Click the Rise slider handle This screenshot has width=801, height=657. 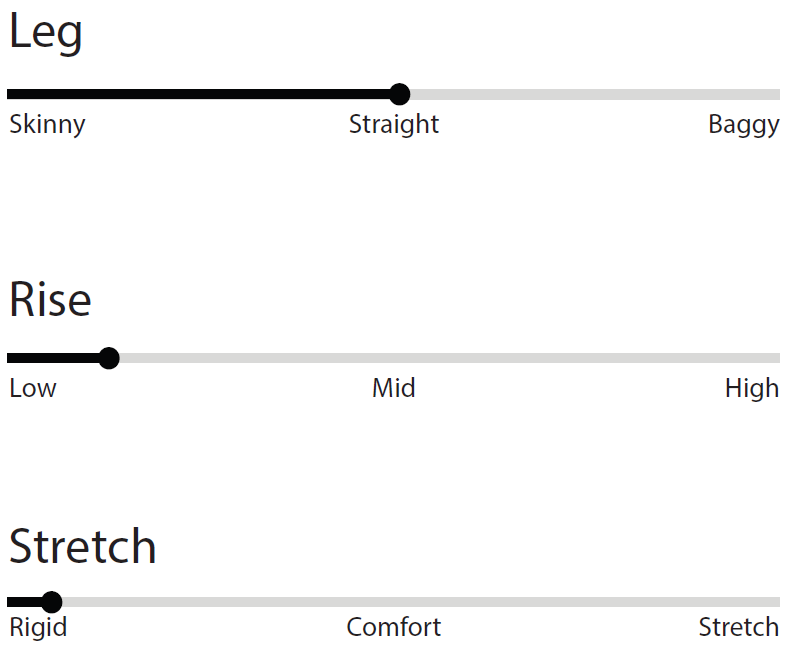[109, 358]
